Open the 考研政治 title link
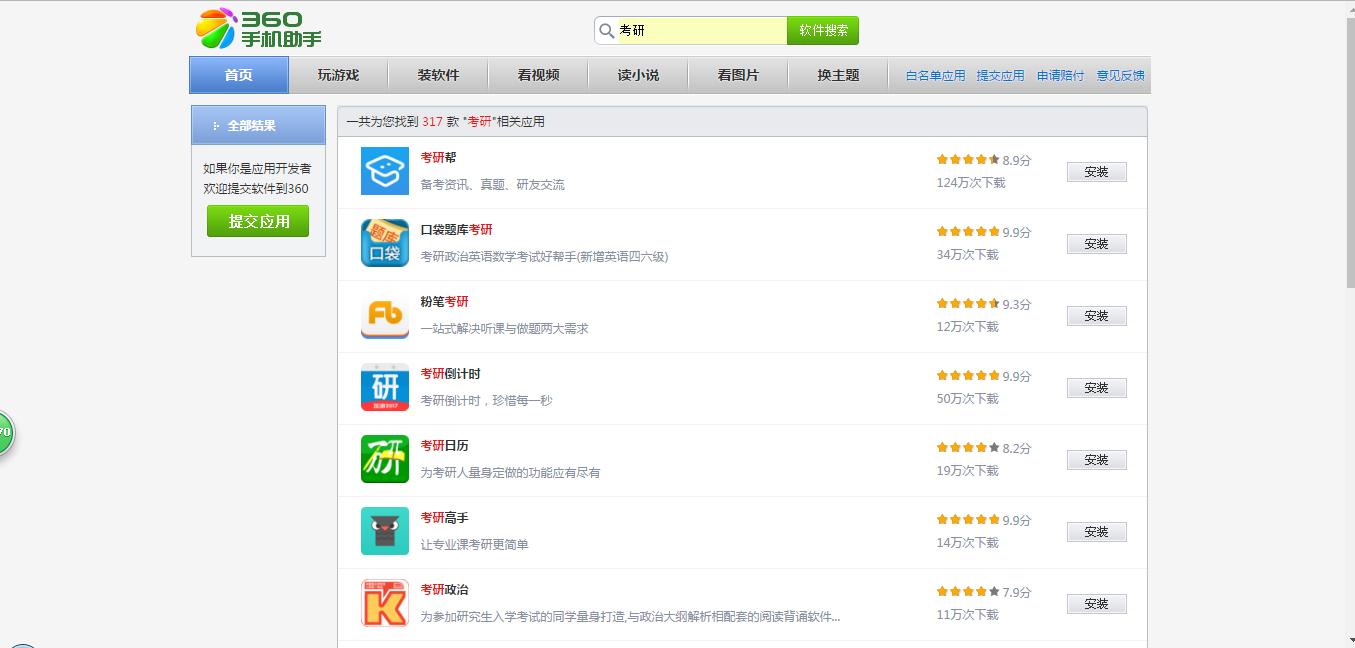This screenshot has height=648, width=1355. [x=444, y=590]
